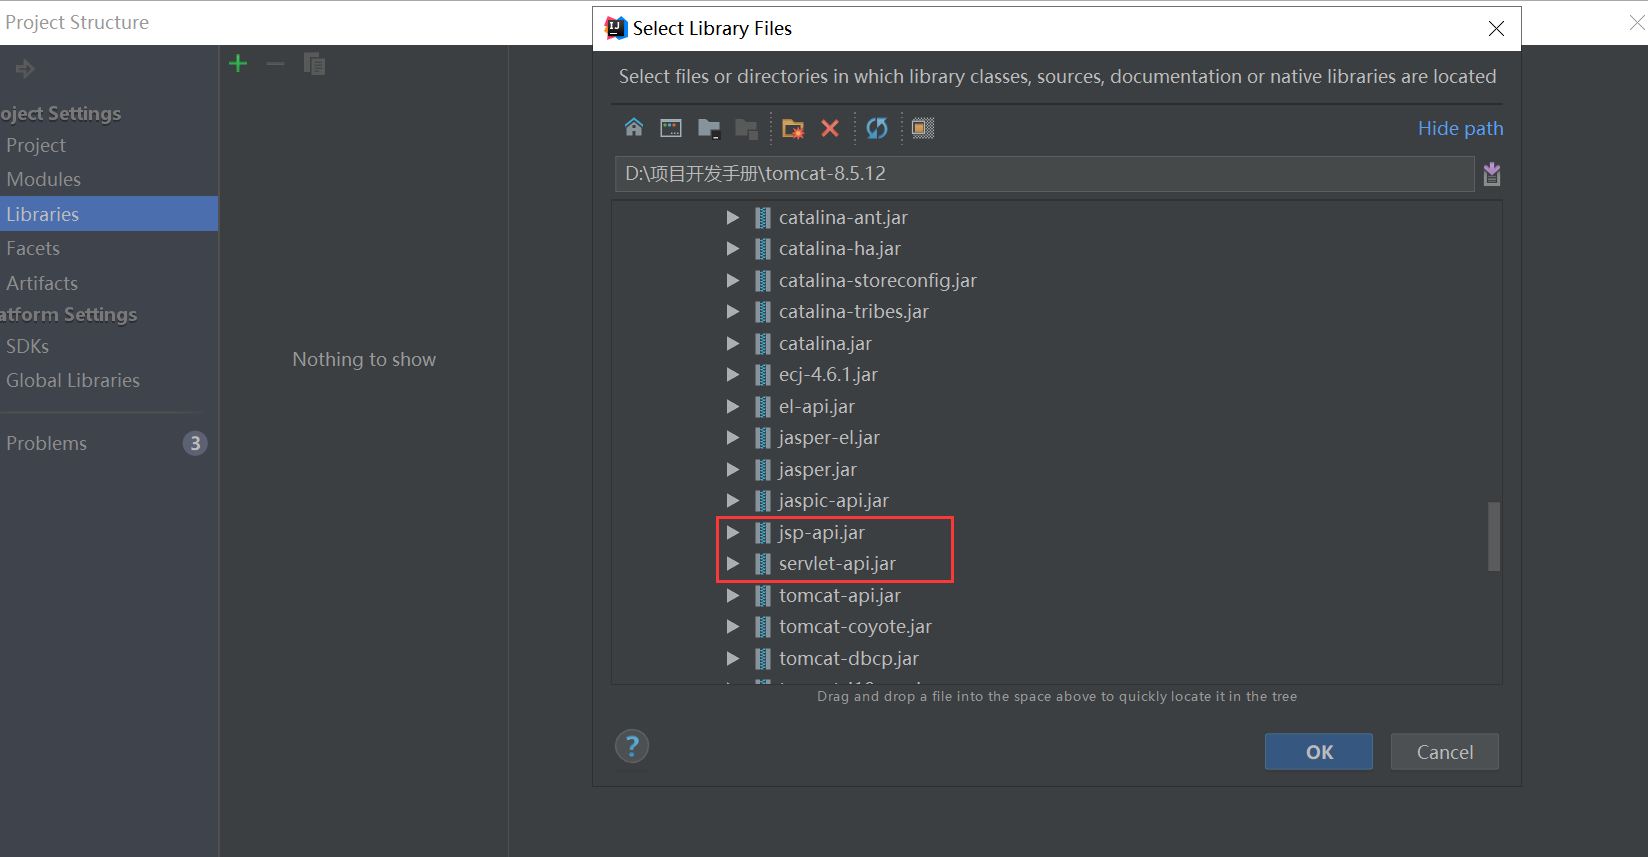Expand catalina-ha.jar node

(733, 249)
